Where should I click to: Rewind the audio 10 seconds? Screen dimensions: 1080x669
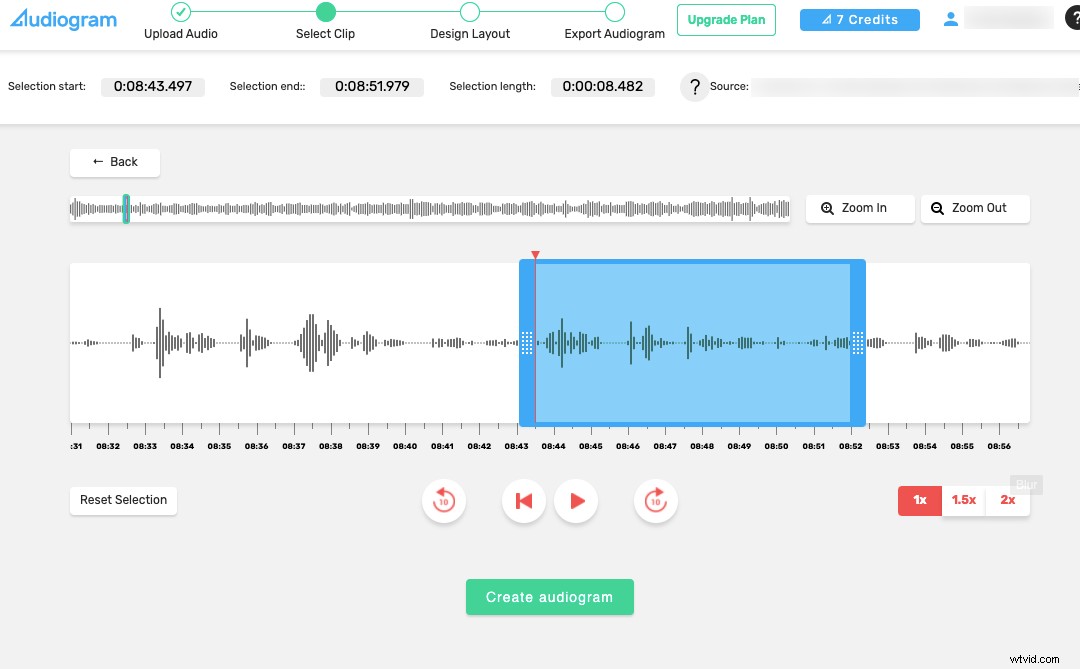tap(444, 501)
